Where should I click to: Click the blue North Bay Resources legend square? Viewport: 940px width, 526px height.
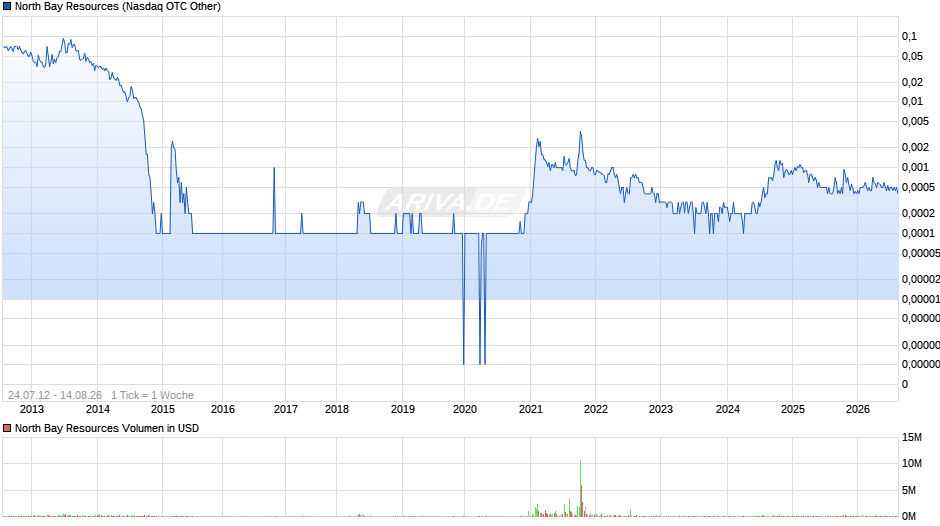click(7, 7)
